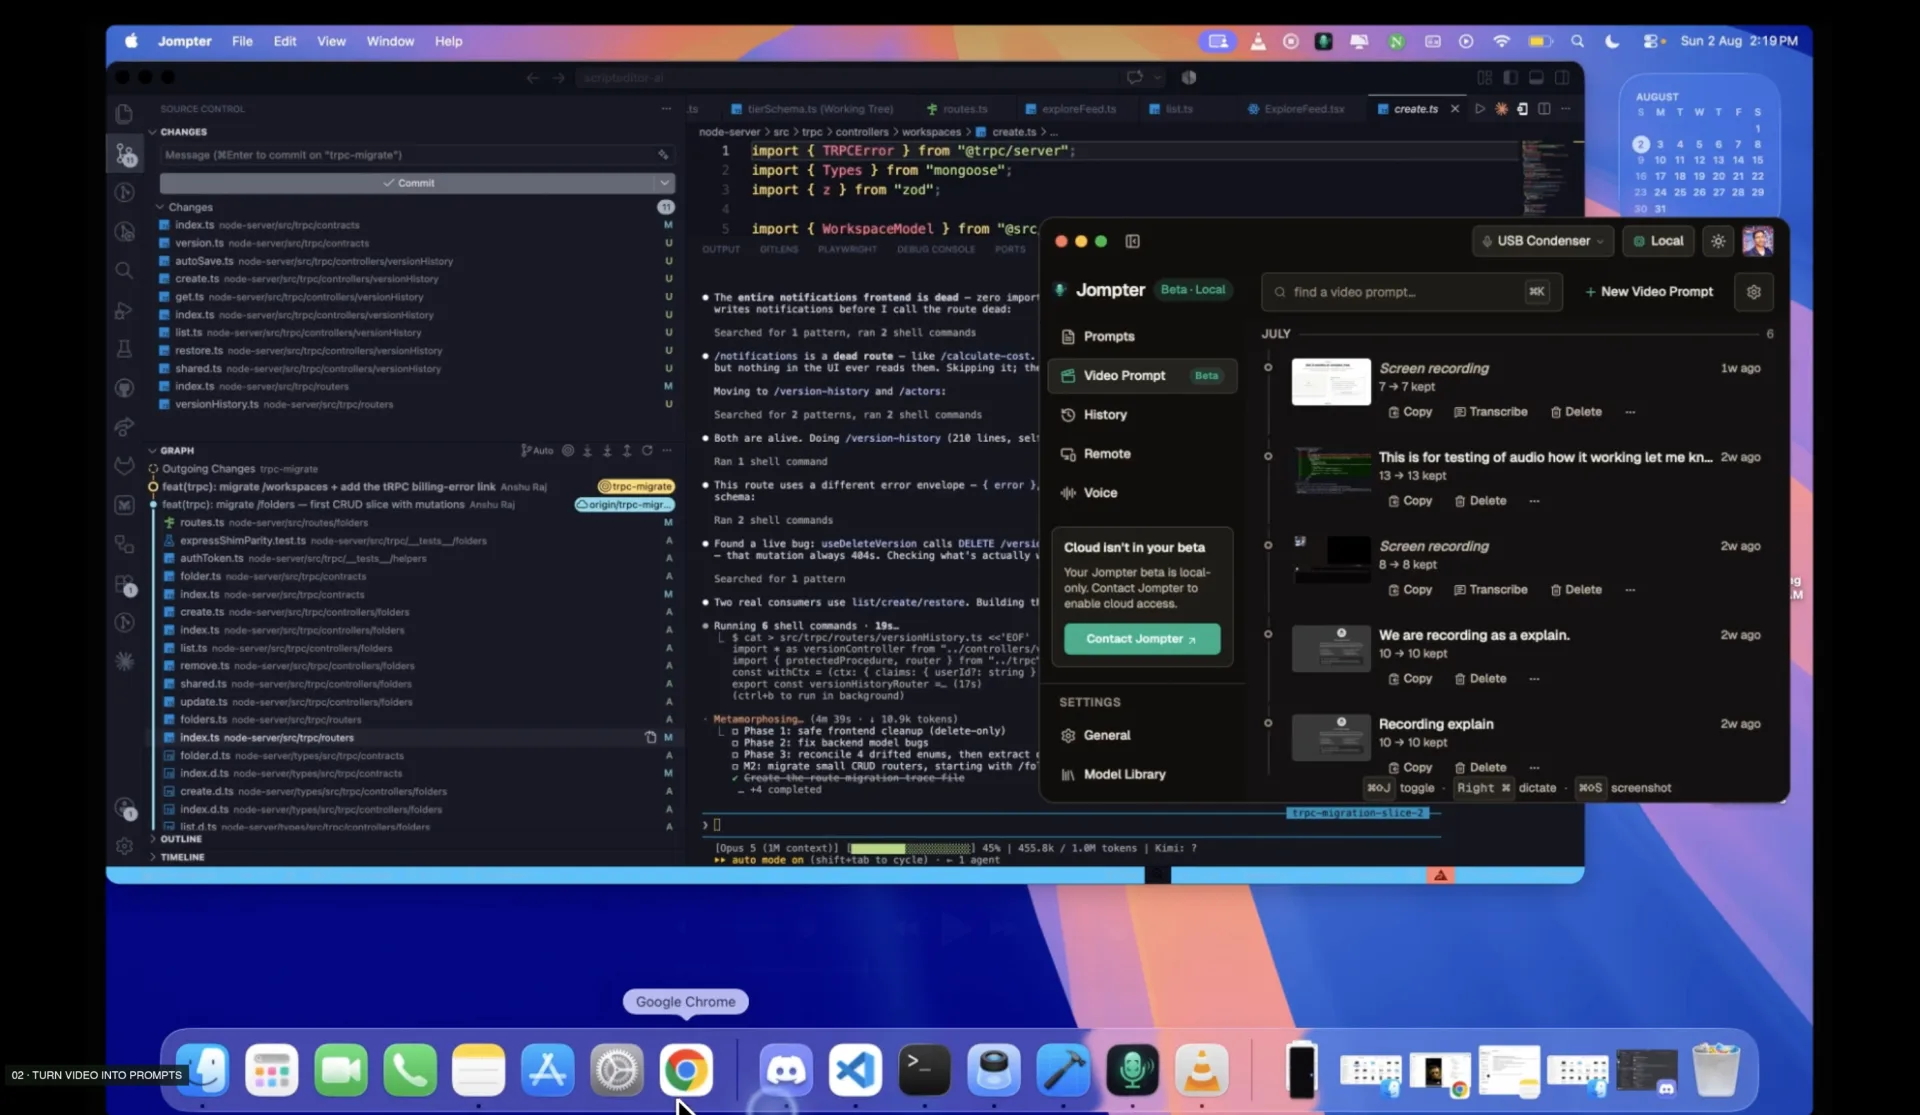Click split editor icon in VS Code tab bar
The height and width of the screenshot is (1115, 1920).
tap(1544, 109)
